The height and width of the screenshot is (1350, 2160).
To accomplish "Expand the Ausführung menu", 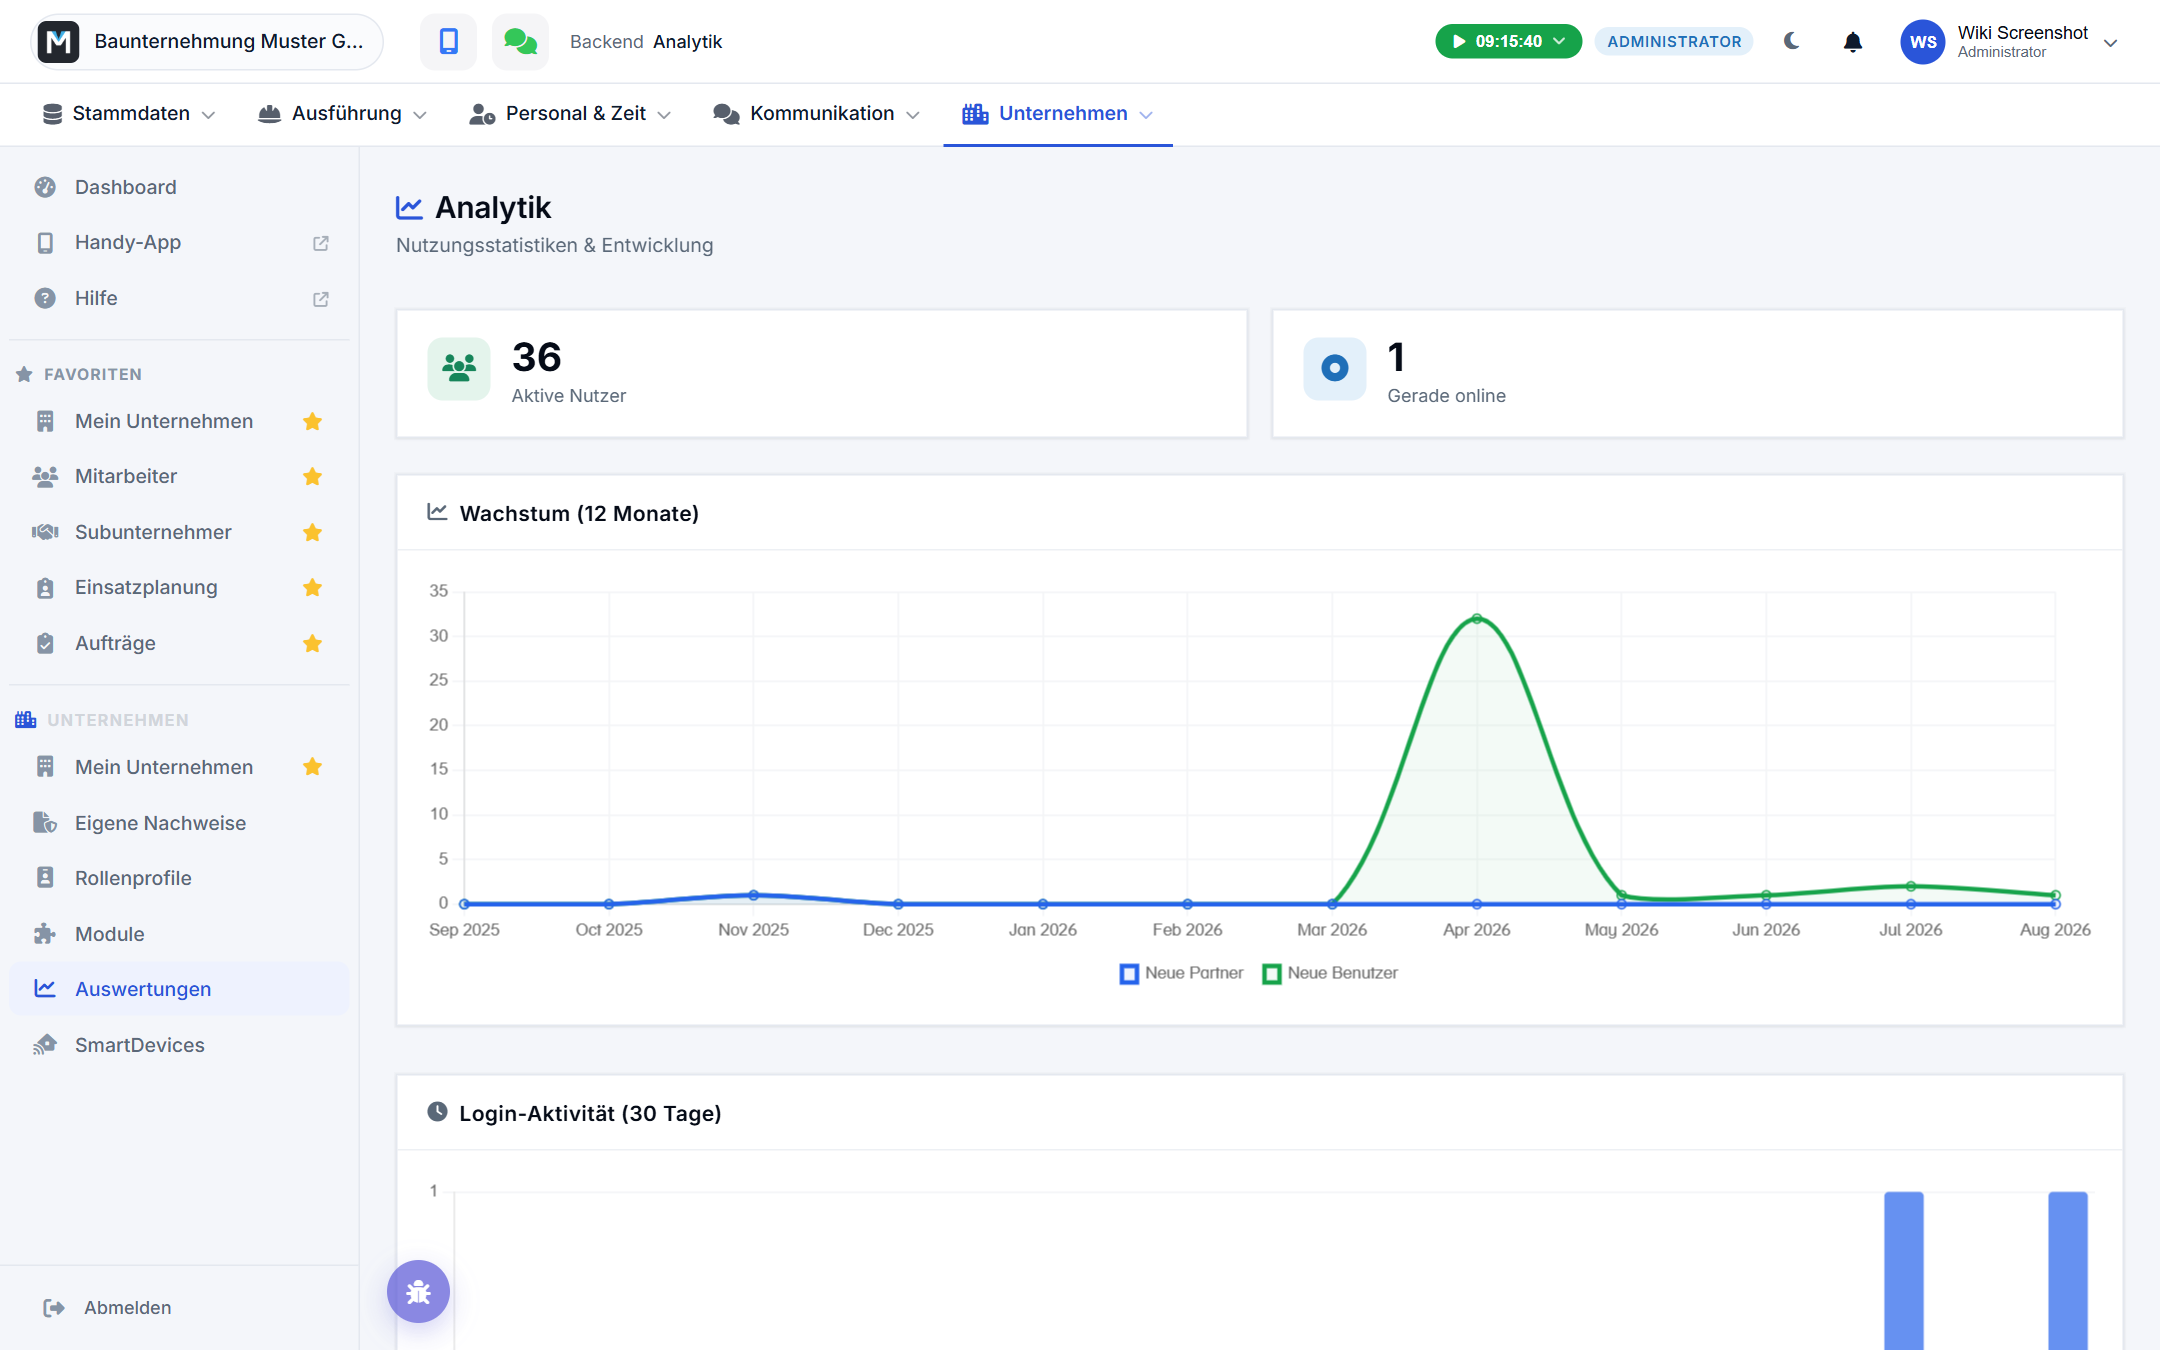I will pos(343,114).
